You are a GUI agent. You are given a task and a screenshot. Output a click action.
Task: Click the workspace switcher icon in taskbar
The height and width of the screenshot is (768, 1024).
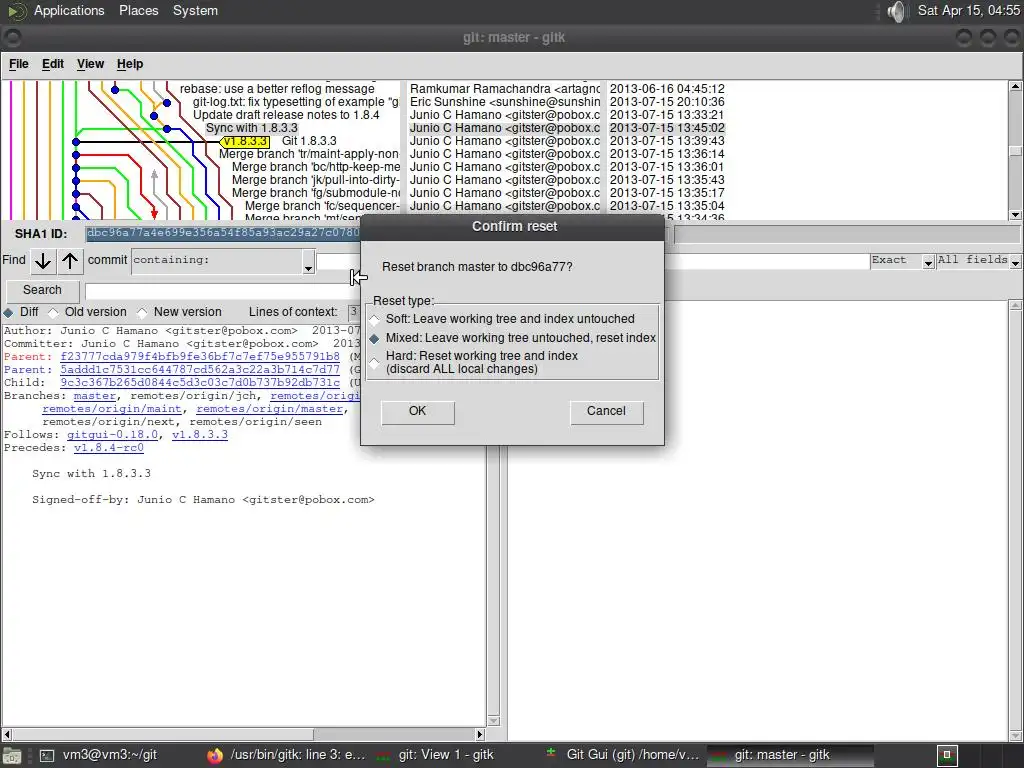click(947, 756)
